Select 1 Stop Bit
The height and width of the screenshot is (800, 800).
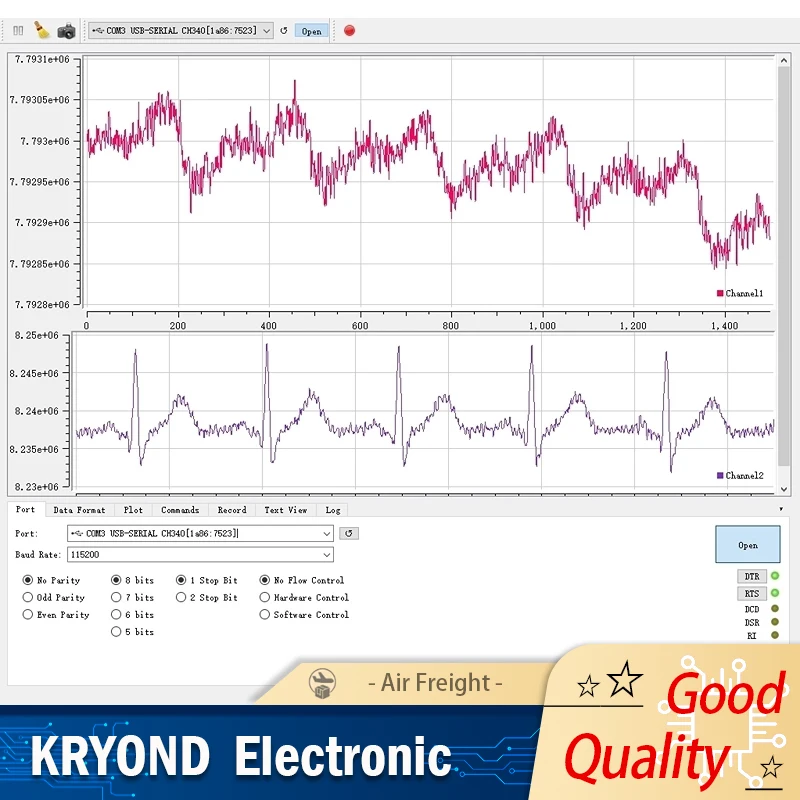point(207,580)
